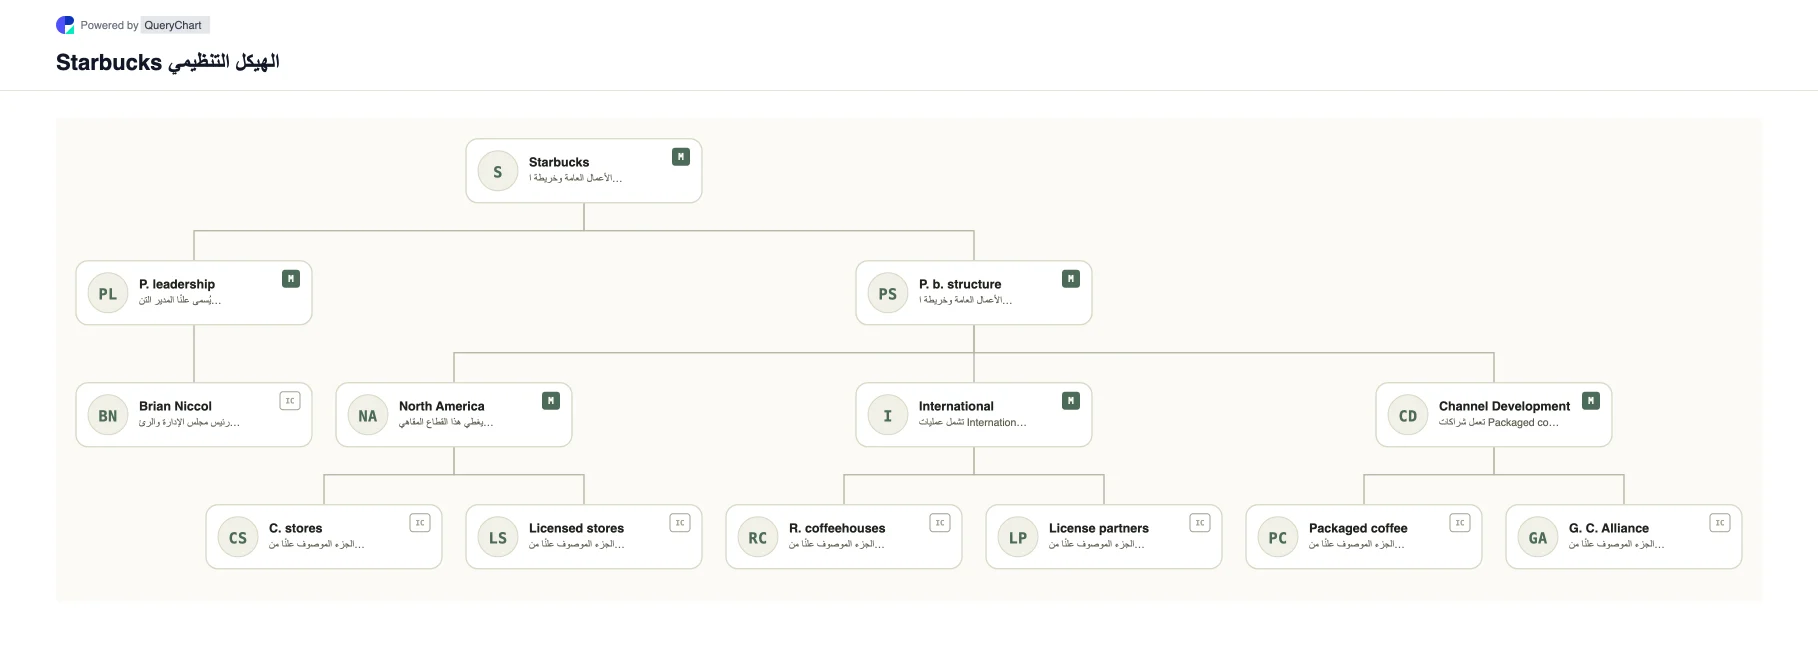Viewport: 1818px width, 658px height.
Task: Click the I avatar for International
Action: click(x=888, y=416)
